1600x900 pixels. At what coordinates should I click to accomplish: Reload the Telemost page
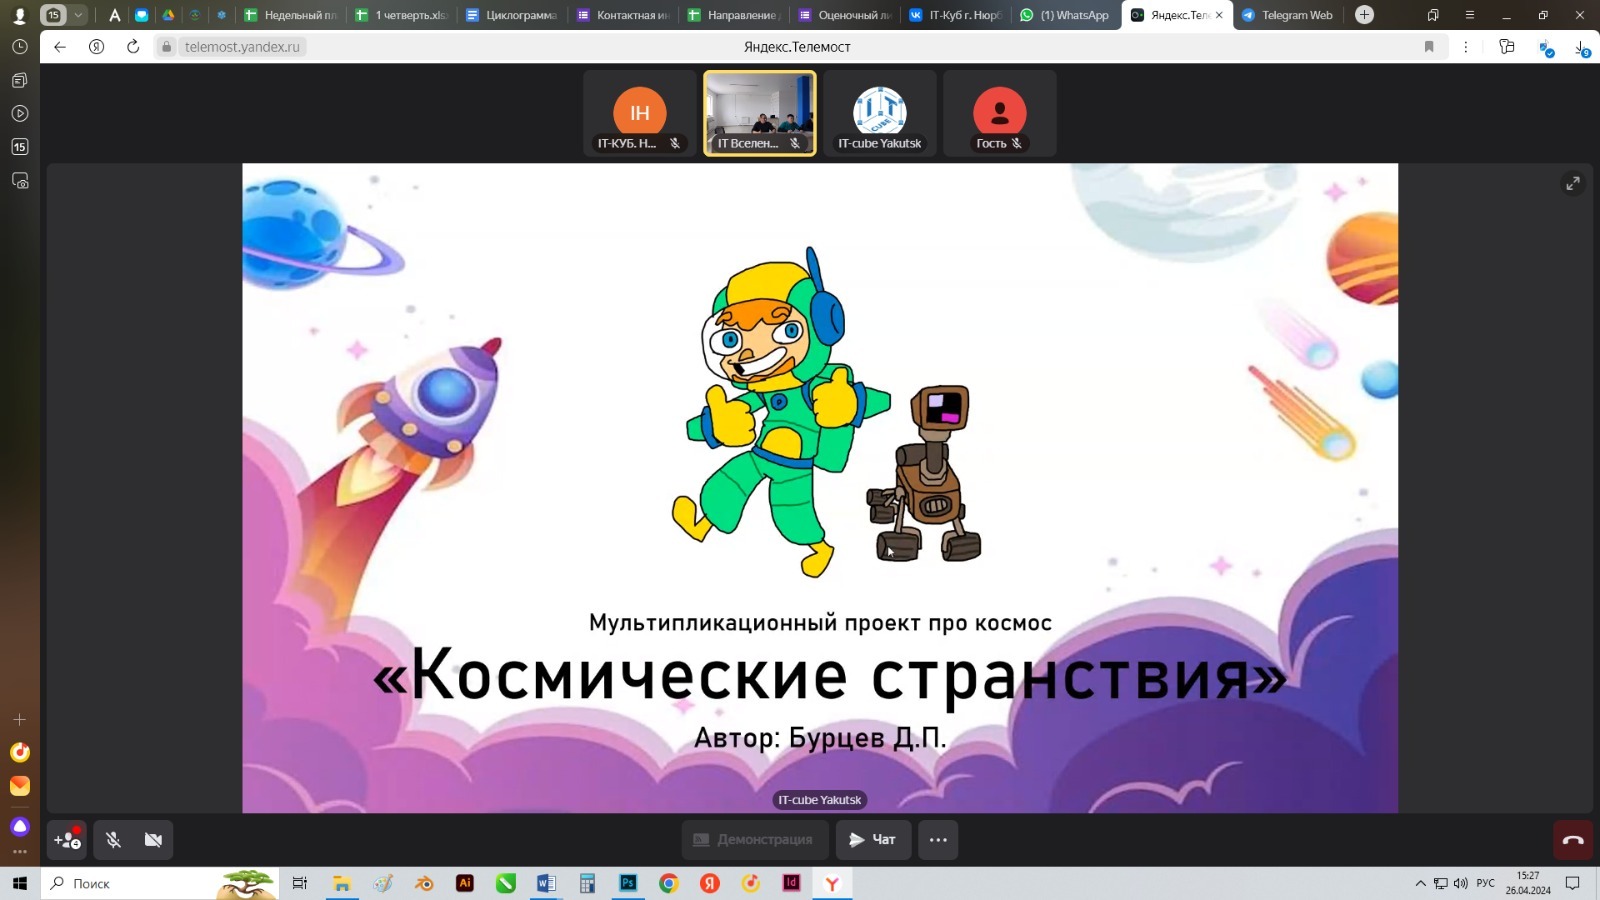tap(133, 47)
